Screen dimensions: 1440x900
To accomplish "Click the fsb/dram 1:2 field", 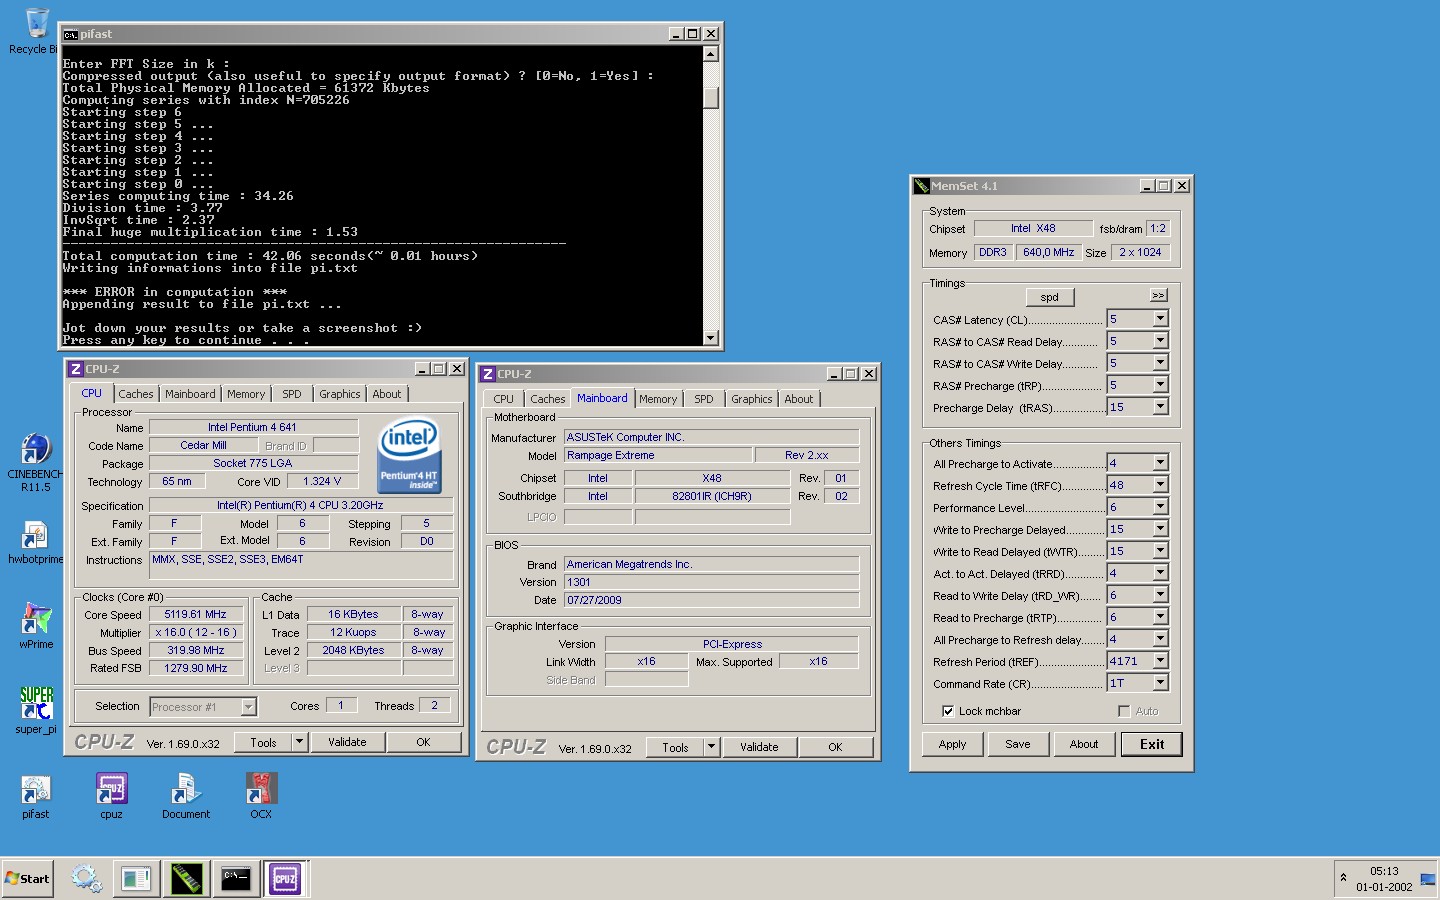I will [1158, 229].
